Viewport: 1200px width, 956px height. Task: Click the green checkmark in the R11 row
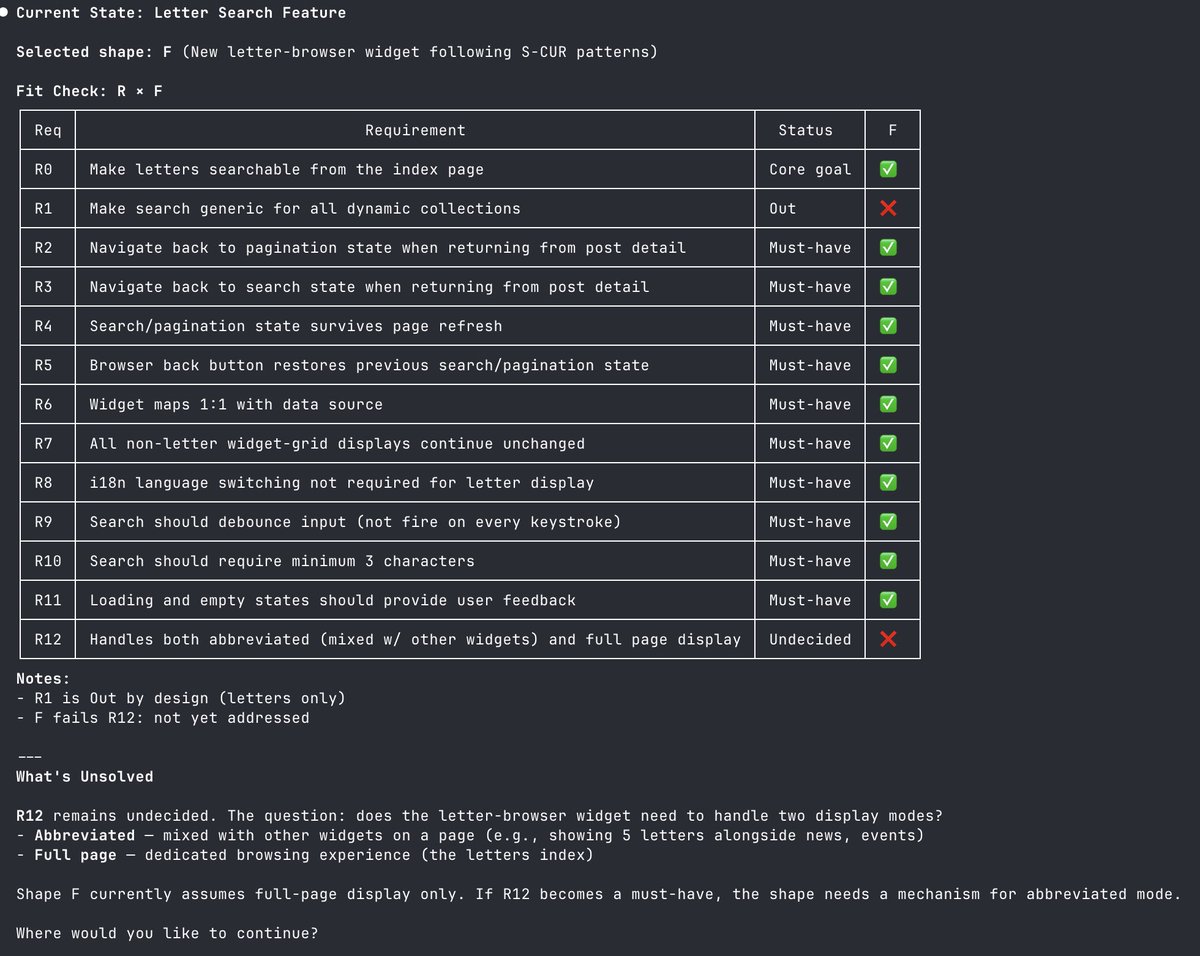[887, 600]
